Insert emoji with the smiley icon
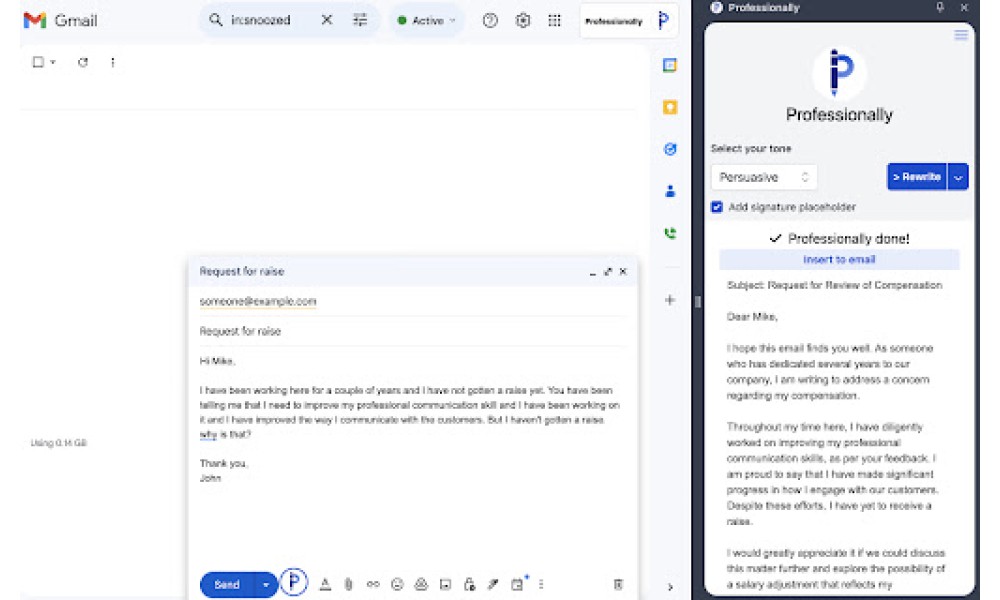1000x600 pixels. 397,584
